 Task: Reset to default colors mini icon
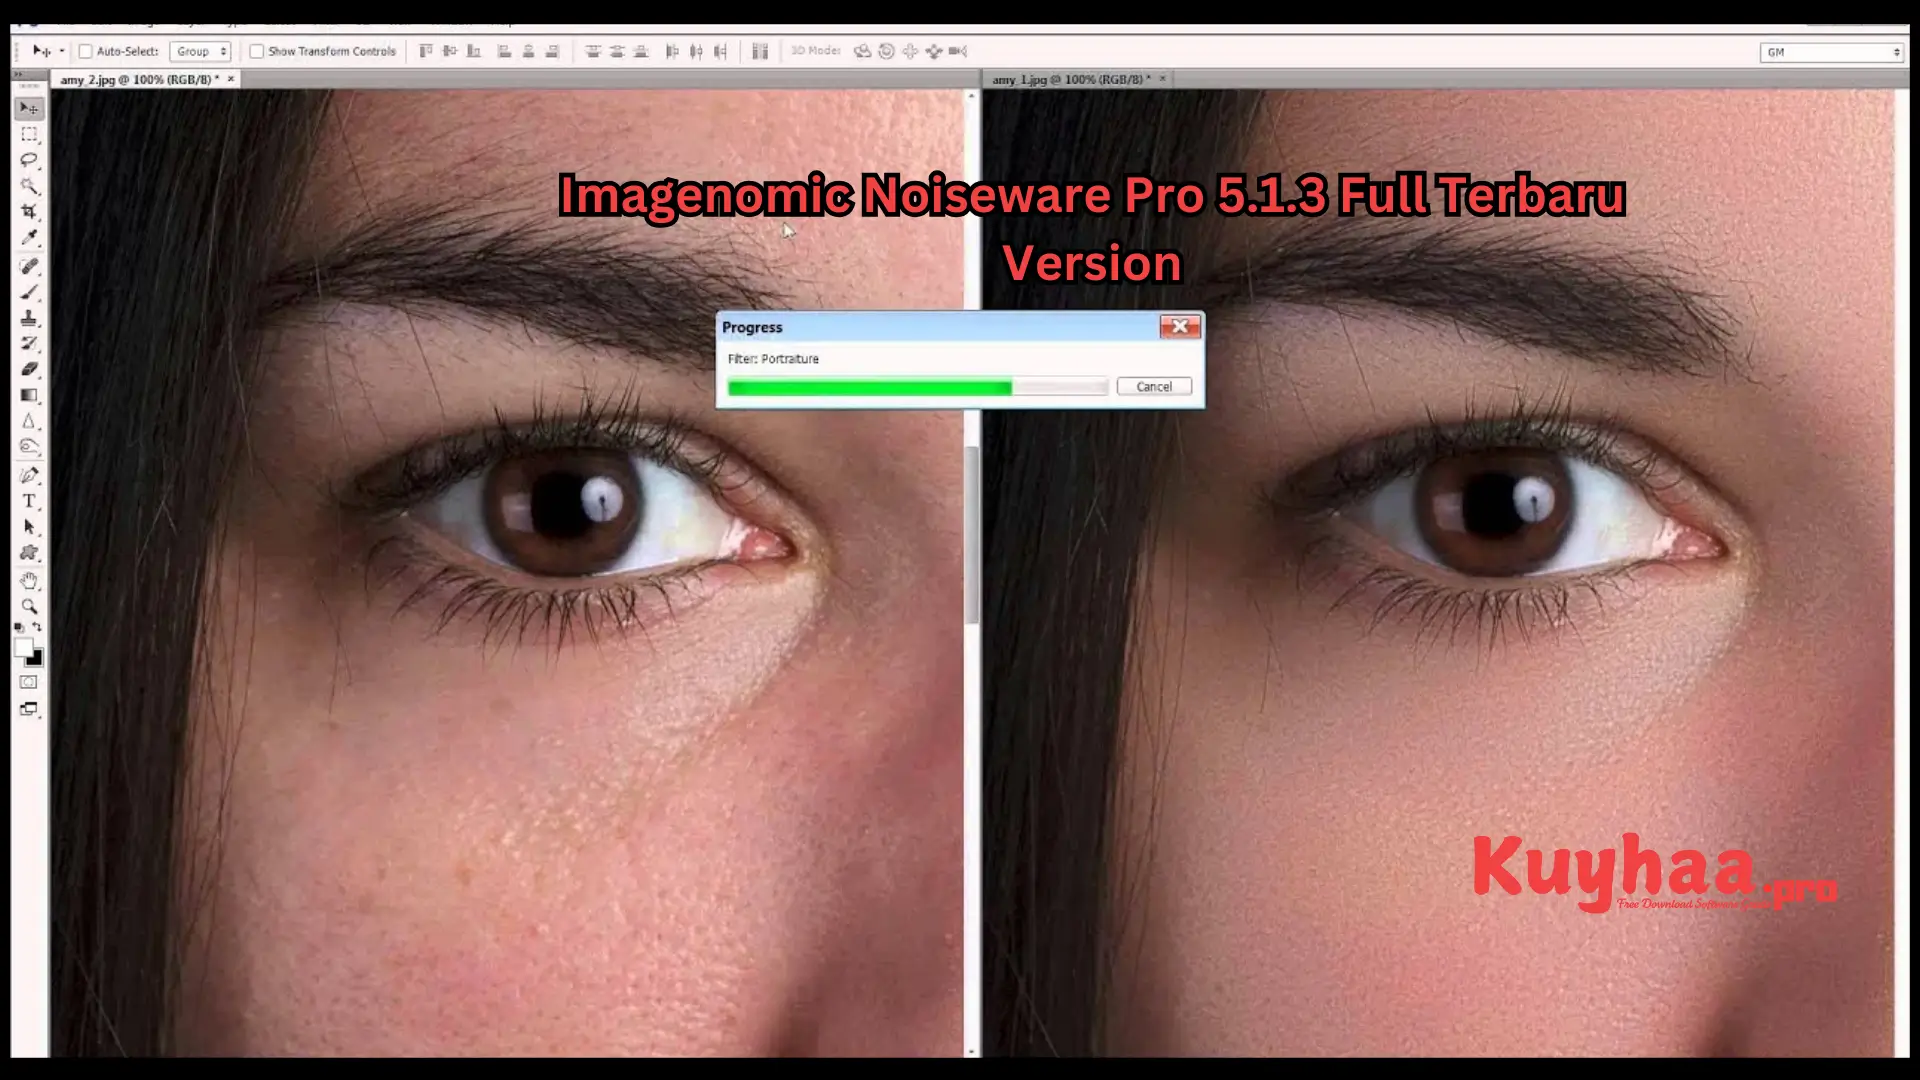[19, 628]
